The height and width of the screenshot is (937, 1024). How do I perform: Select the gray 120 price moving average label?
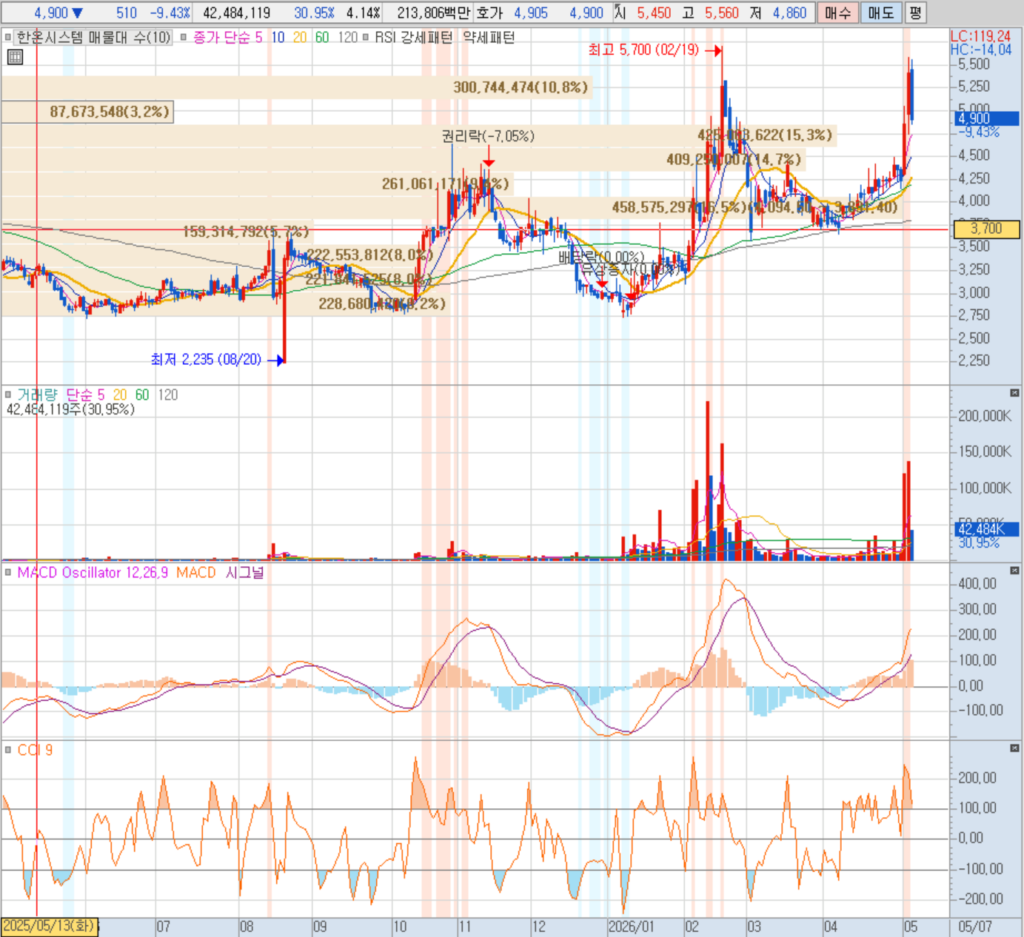347,38
